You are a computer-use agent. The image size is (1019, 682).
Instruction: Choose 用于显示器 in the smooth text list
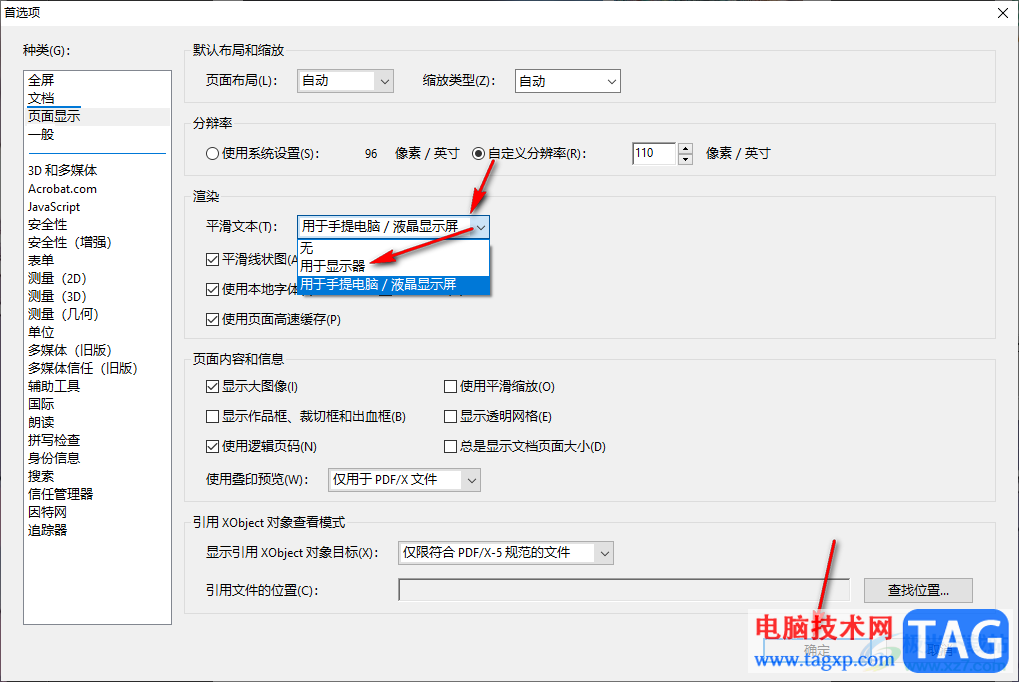pos(393,266)
